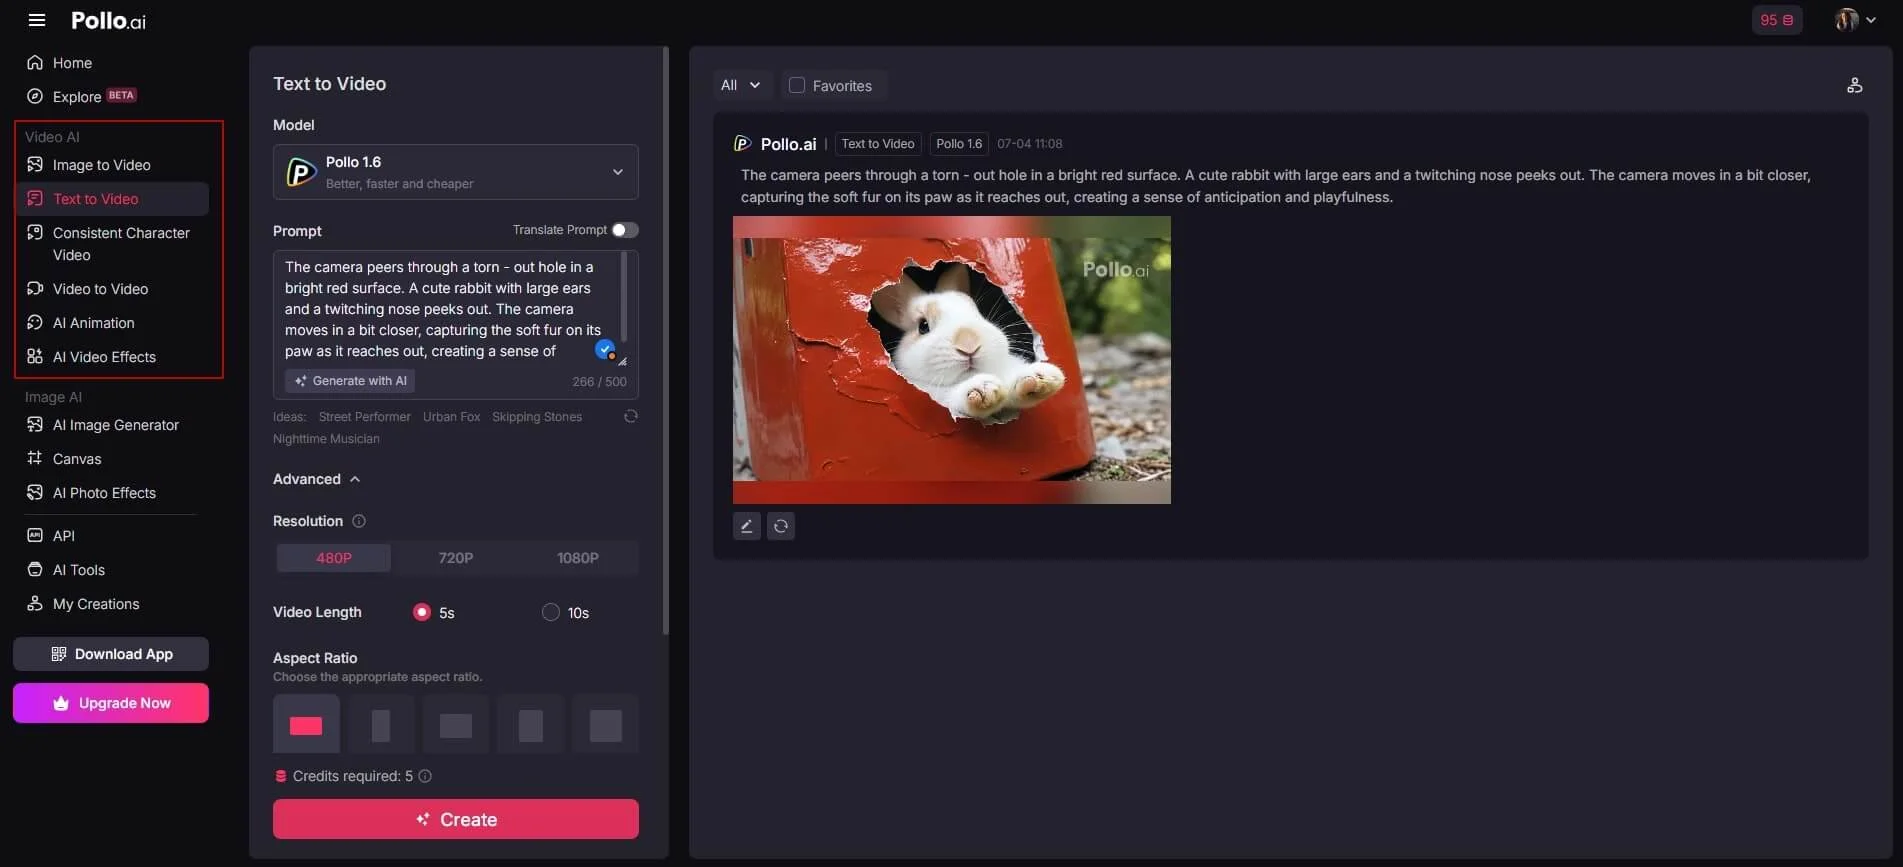This screenshot has height=867, width=1903.
Task: Open the hamburger menu icon
Action: tap(37, 20)
